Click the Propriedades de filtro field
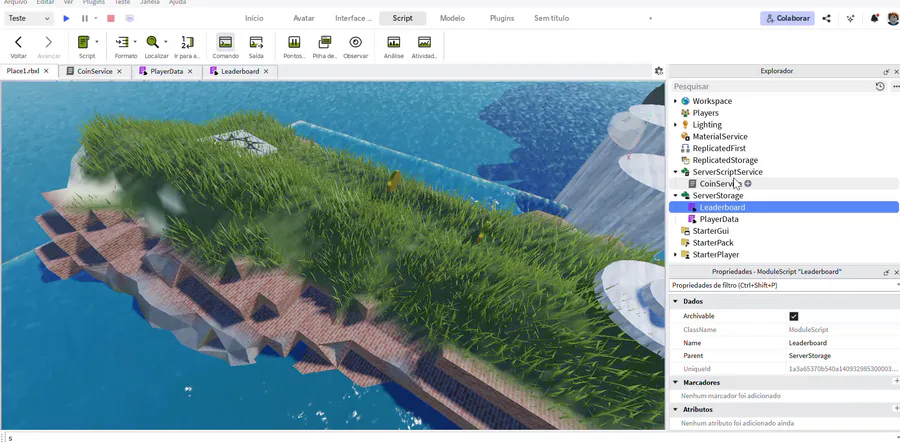The width and height of the screenshot is (900, 442). [782, 285]
